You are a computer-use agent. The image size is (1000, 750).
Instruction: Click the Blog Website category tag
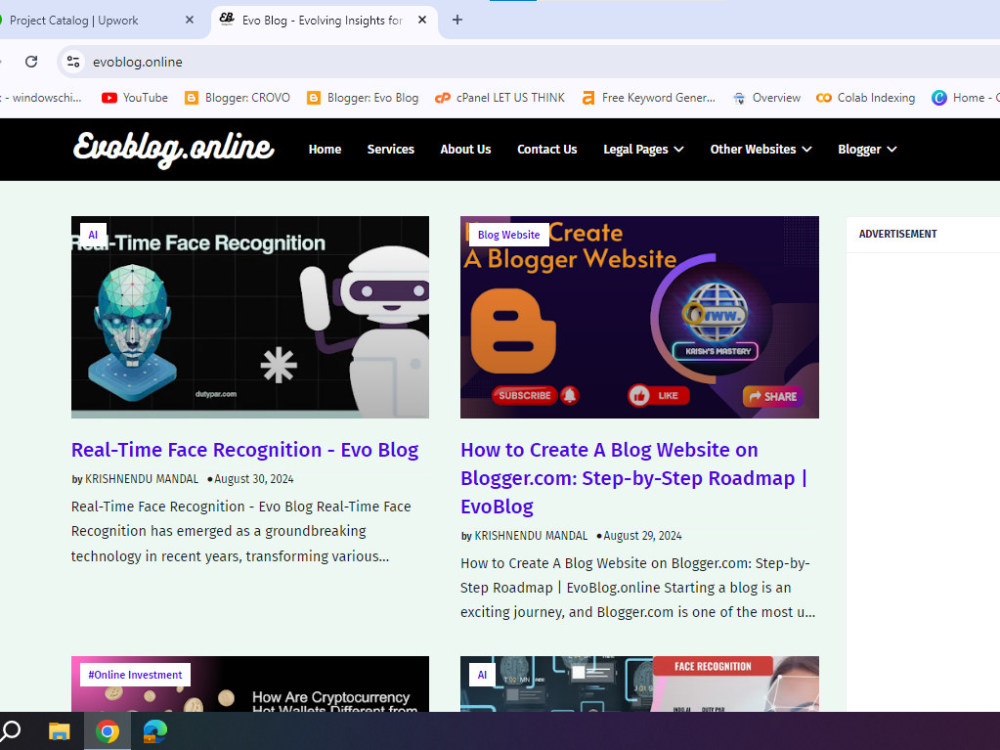pos(508,235)
